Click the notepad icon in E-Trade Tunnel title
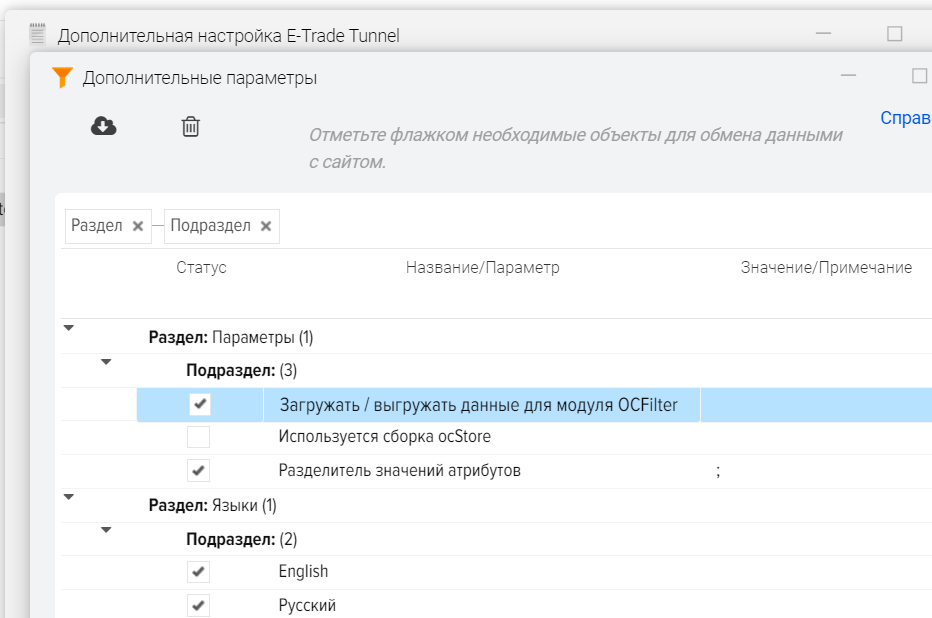932x618 pixels. 38,35
